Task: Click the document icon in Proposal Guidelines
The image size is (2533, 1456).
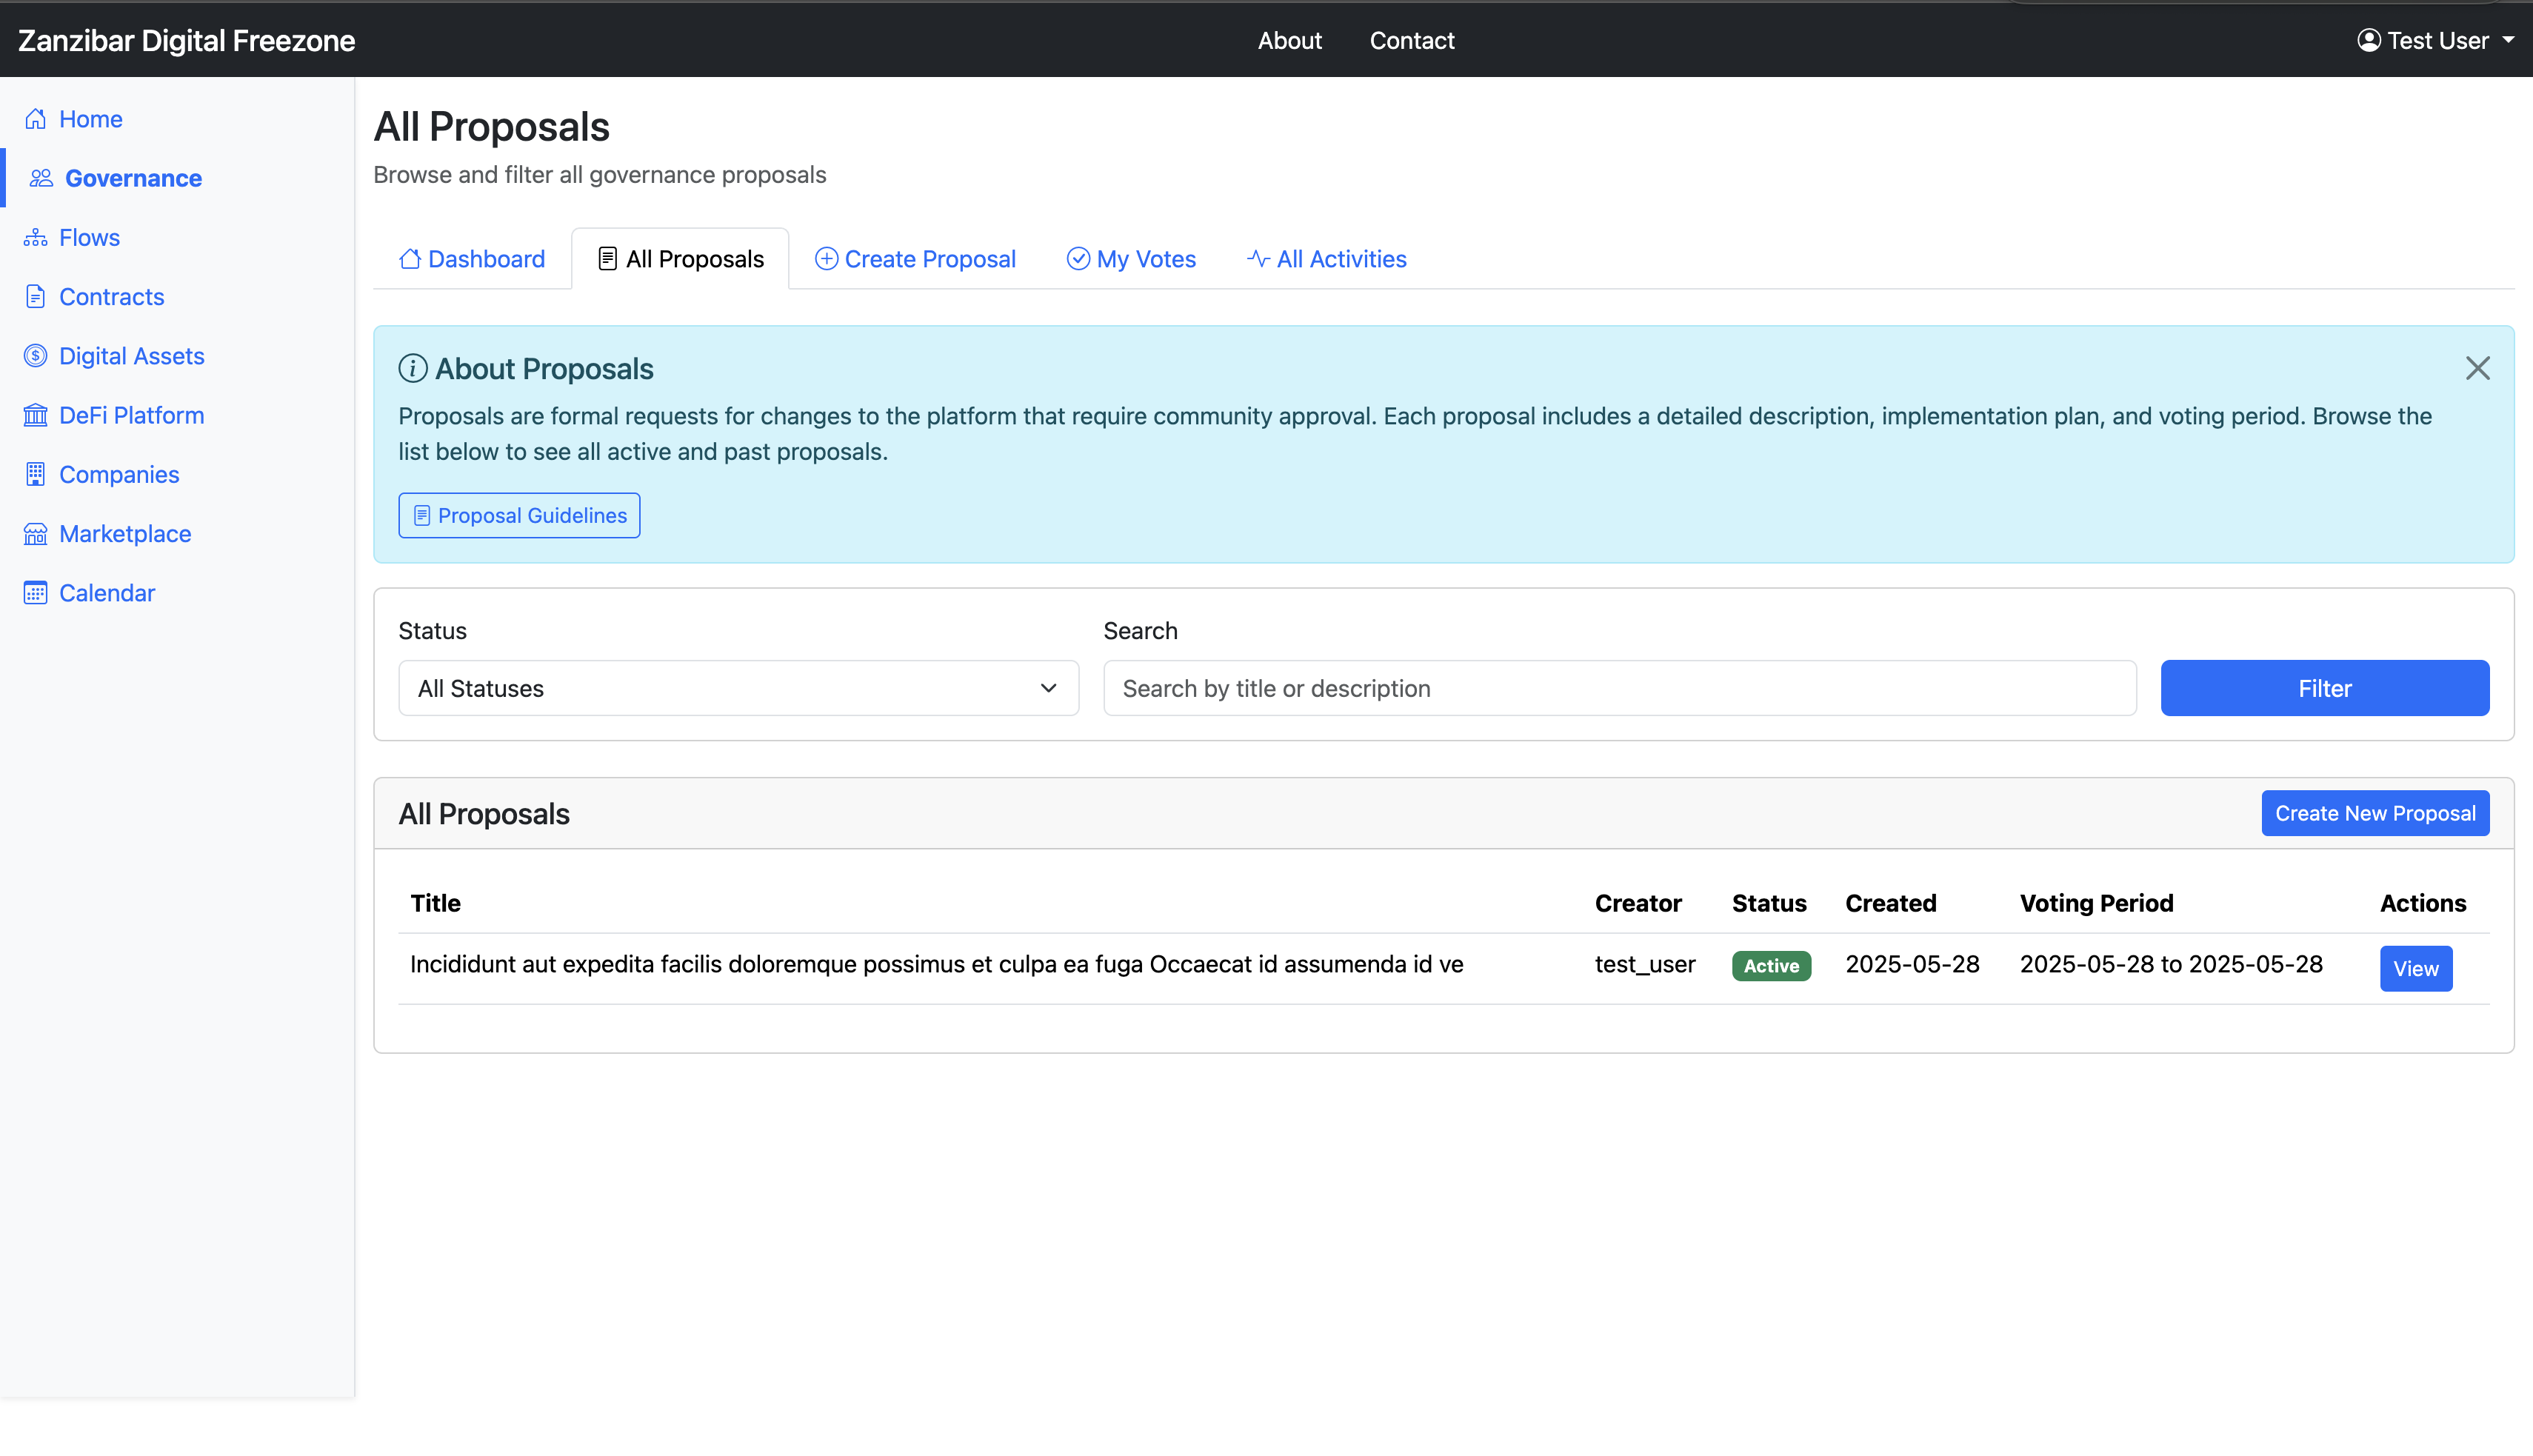Action: (422, 516)
